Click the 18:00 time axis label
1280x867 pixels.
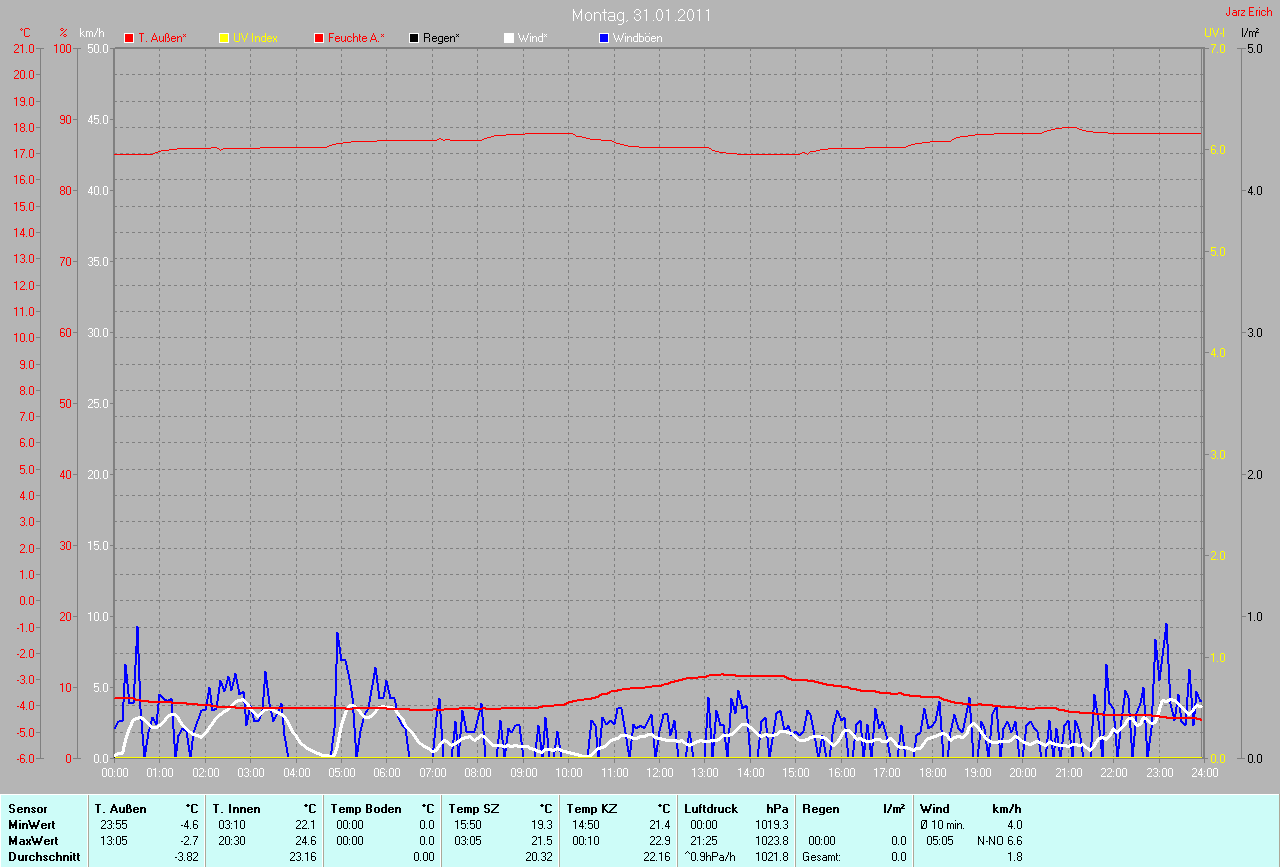932,773
